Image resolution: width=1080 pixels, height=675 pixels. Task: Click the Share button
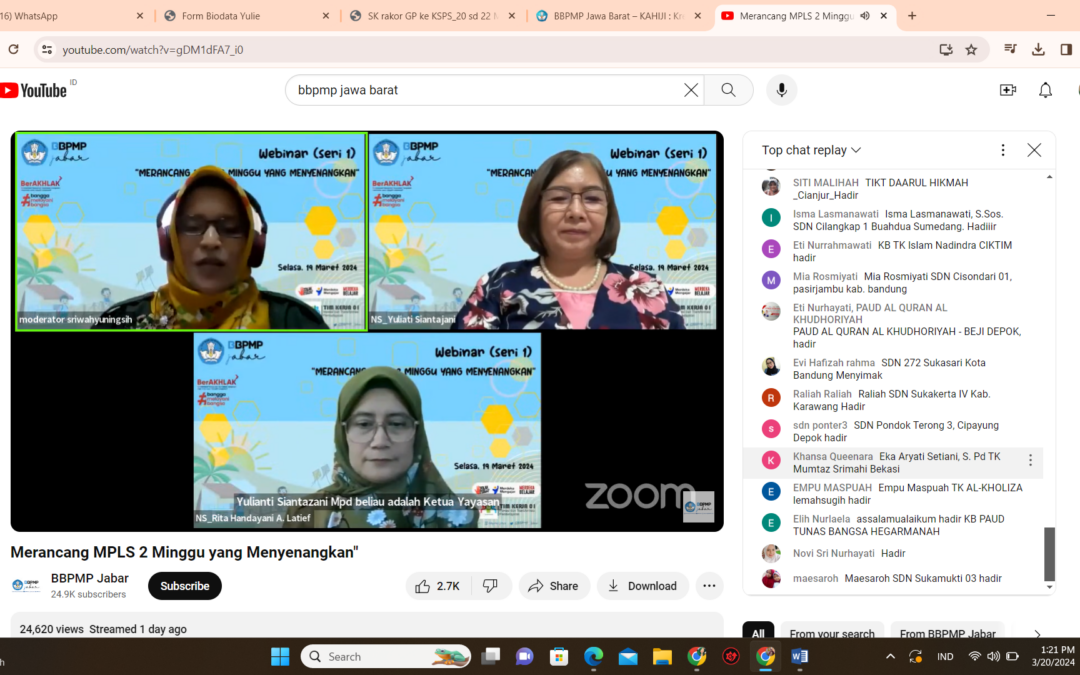pos(553,586)
